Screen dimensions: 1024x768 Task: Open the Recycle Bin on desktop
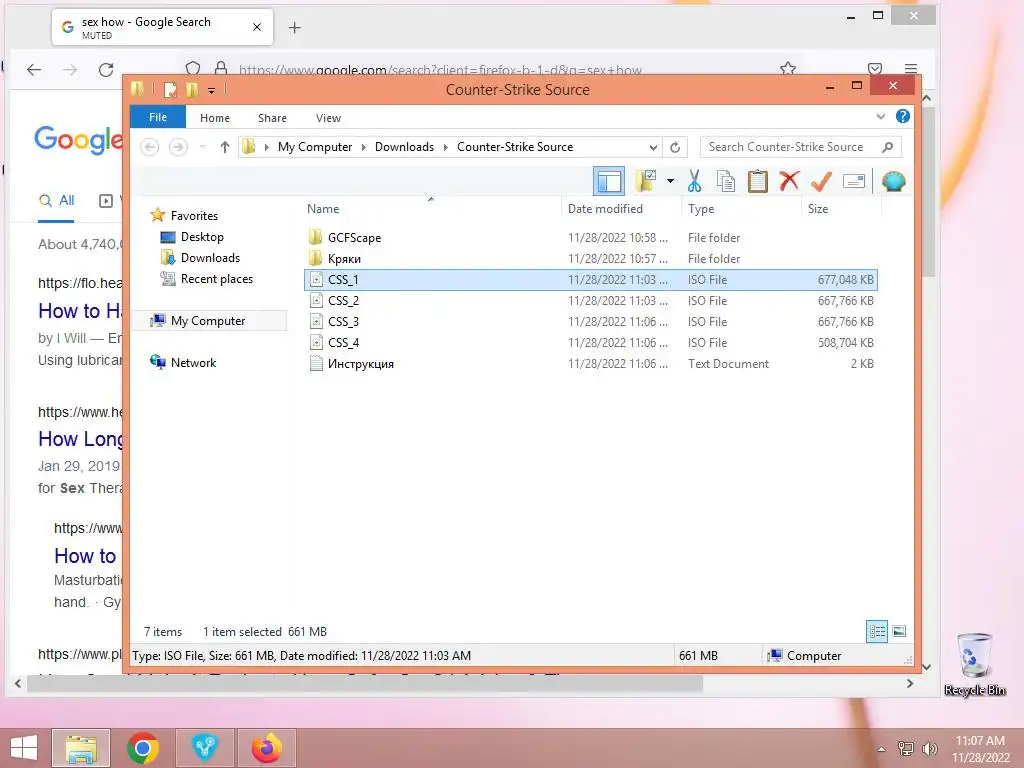(974, 665)
